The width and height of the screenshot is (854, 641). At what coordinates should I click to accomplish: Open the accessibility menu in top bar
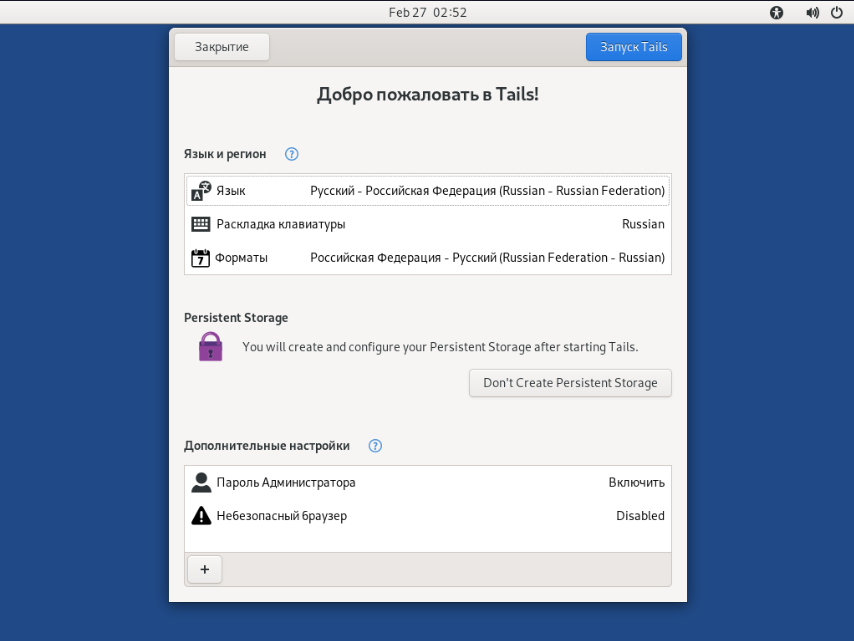pos(777,13)
